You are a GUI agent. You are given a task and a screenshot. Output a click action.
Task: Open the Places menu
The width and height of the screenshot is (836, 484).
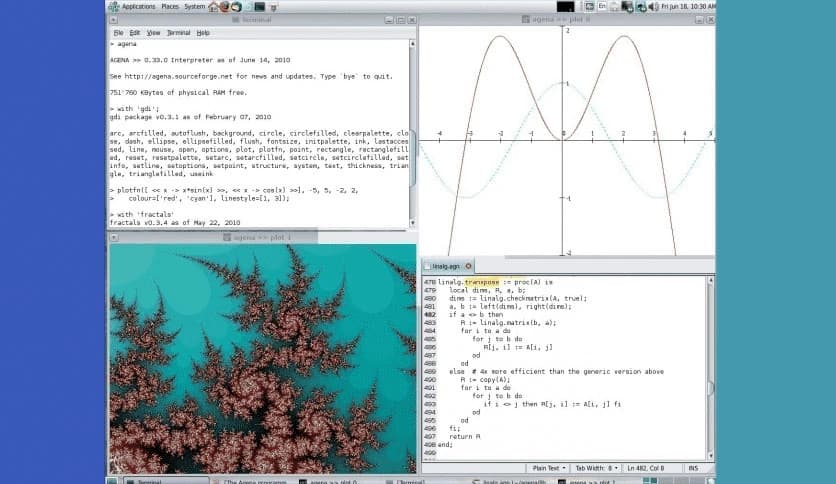170,6
